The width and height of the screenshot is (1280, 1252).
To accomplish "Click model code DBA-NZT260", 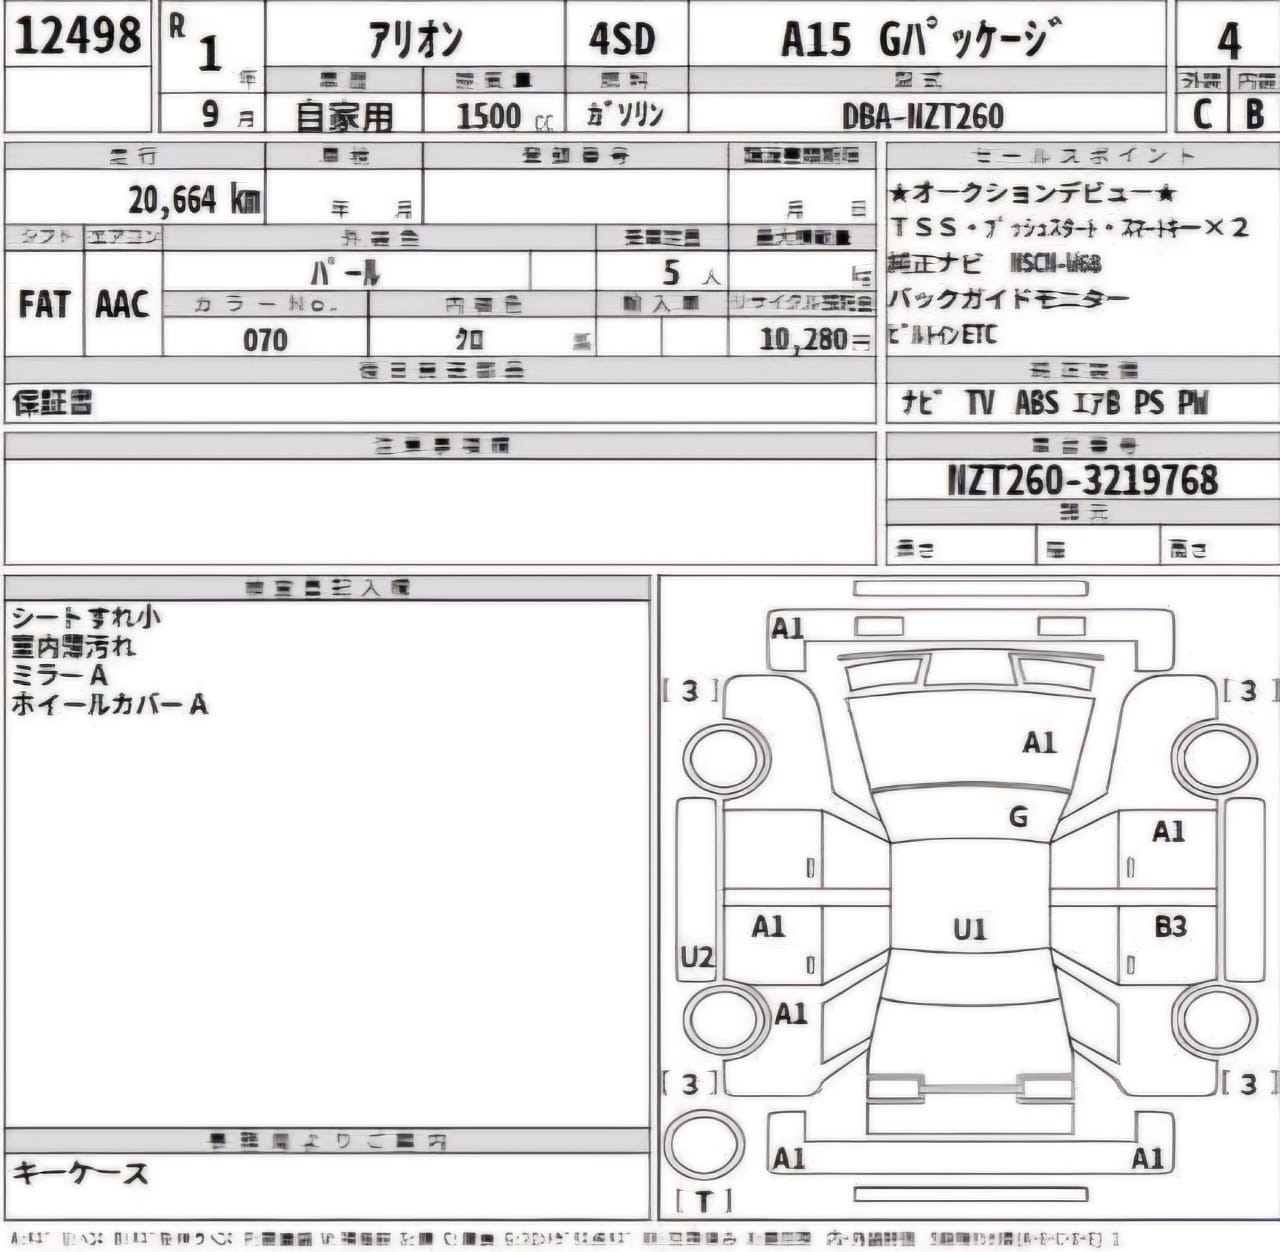I will tap(922, 116).
